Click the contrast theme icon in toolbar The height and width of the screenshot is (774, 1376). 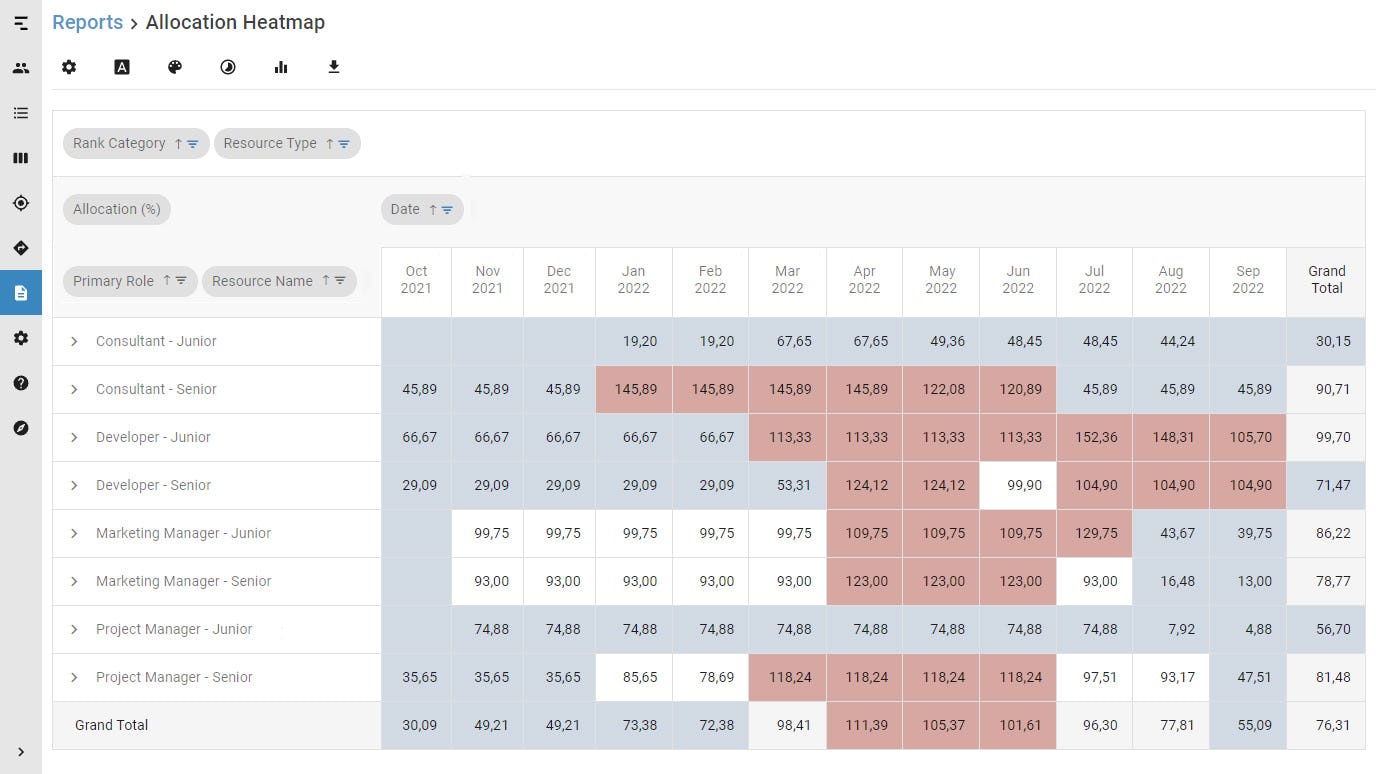227,67
